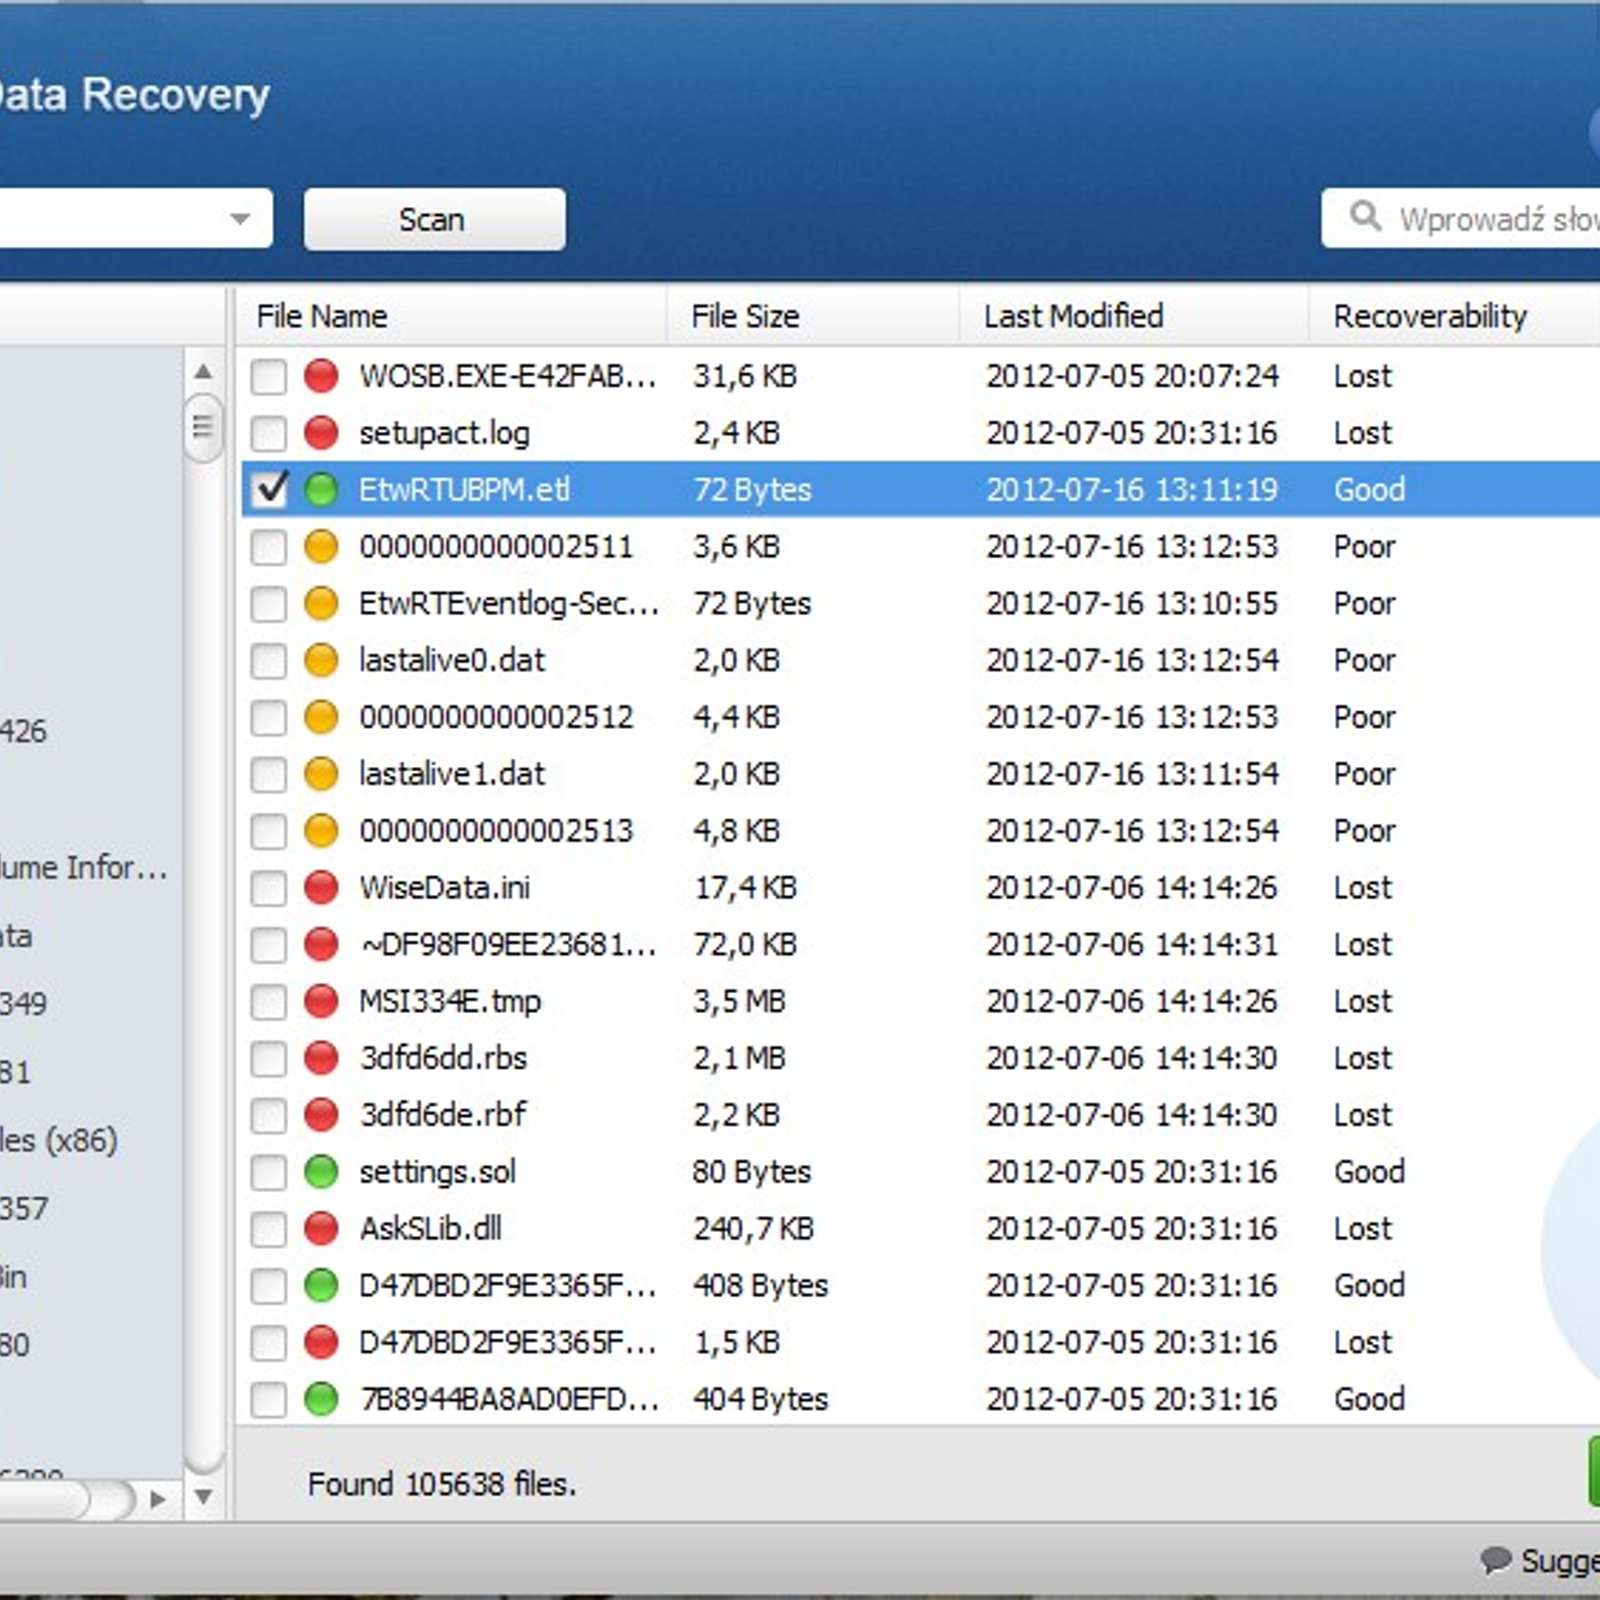Image resolution: width=1600 pixels, height=1600 pixels.
Task: Select the file name 3dfd6de.rbf
Action: (443, 1115)
